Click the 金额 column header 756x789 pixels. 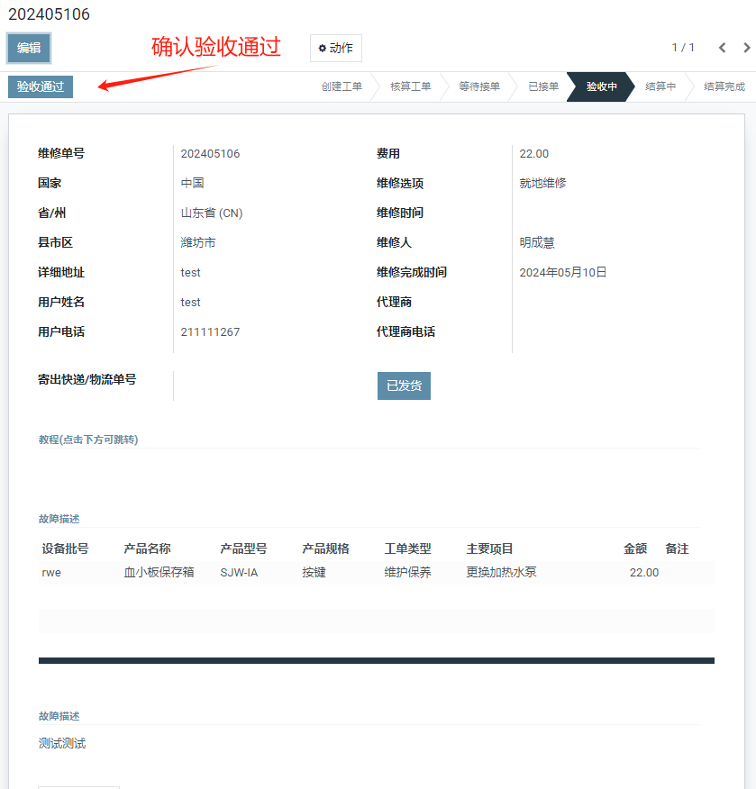point(635,549)
